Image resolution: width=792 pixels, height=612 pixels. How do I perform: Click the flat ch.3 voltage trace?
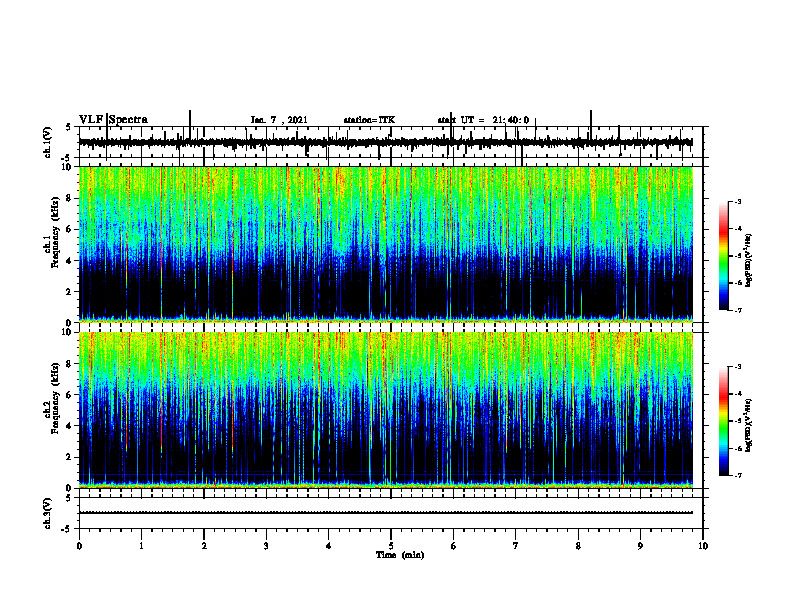[386, 513]
